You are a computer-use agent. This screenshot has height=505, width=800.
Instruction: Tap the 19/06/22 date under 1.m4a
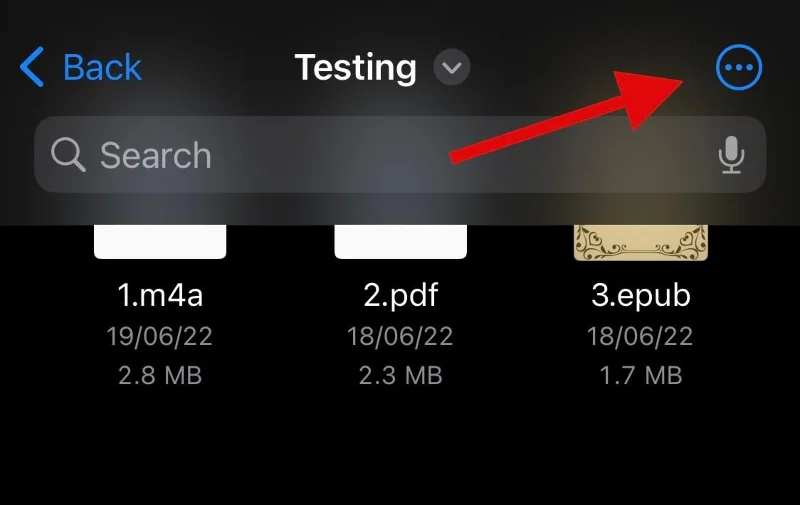pyautogui.click(x=160, y=336)
